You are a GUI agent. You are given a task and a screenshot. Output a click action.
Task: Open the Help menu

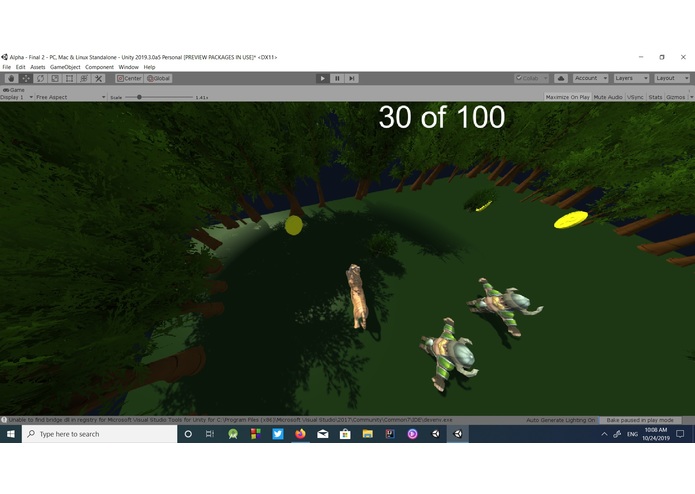(x=149, y=67)
